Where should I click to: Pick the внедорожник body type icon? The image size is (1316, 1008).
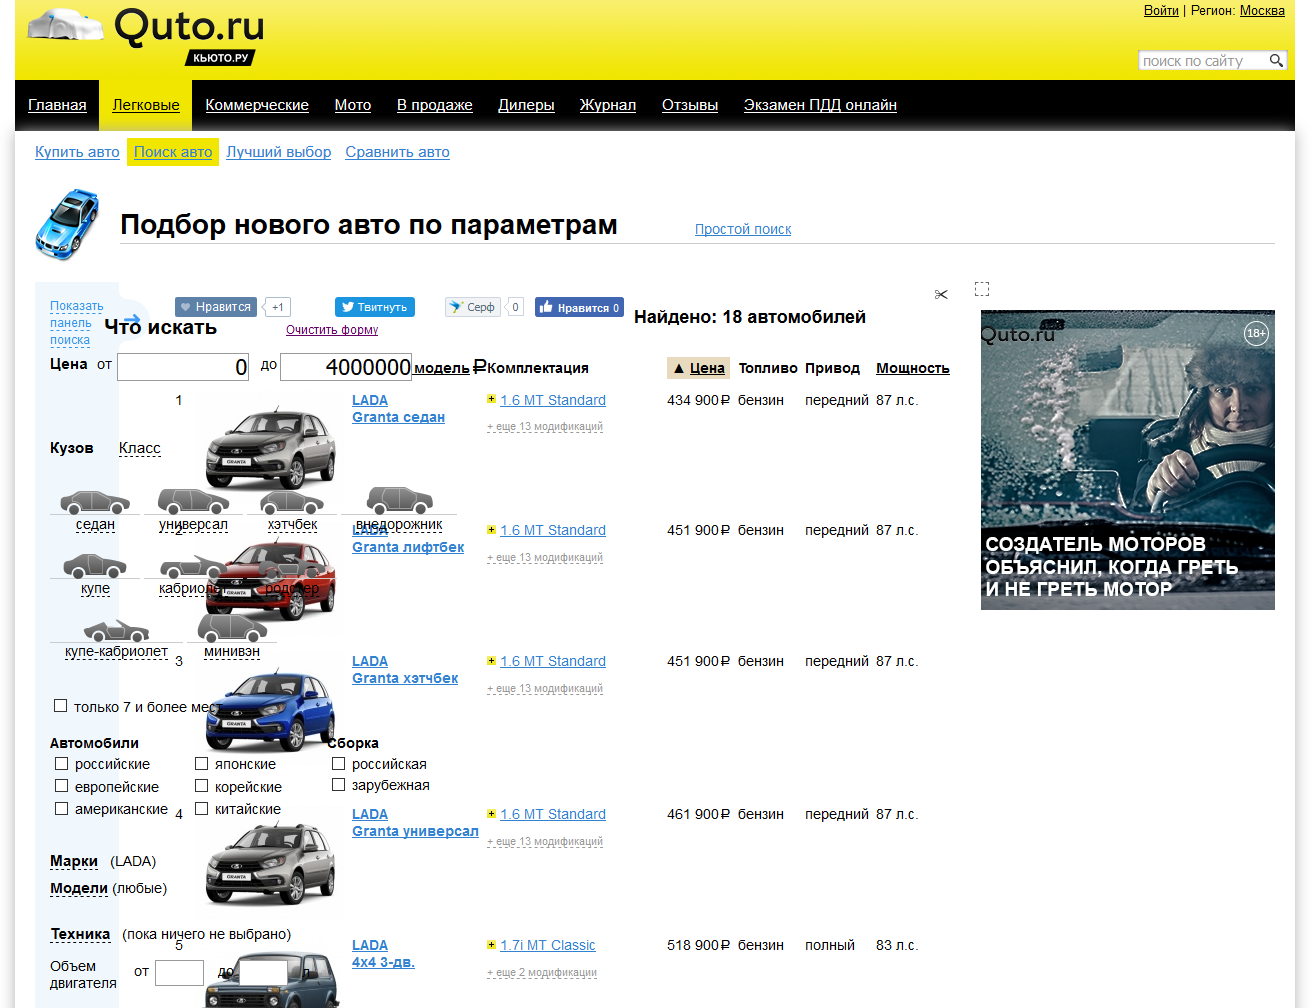[399, 499]
